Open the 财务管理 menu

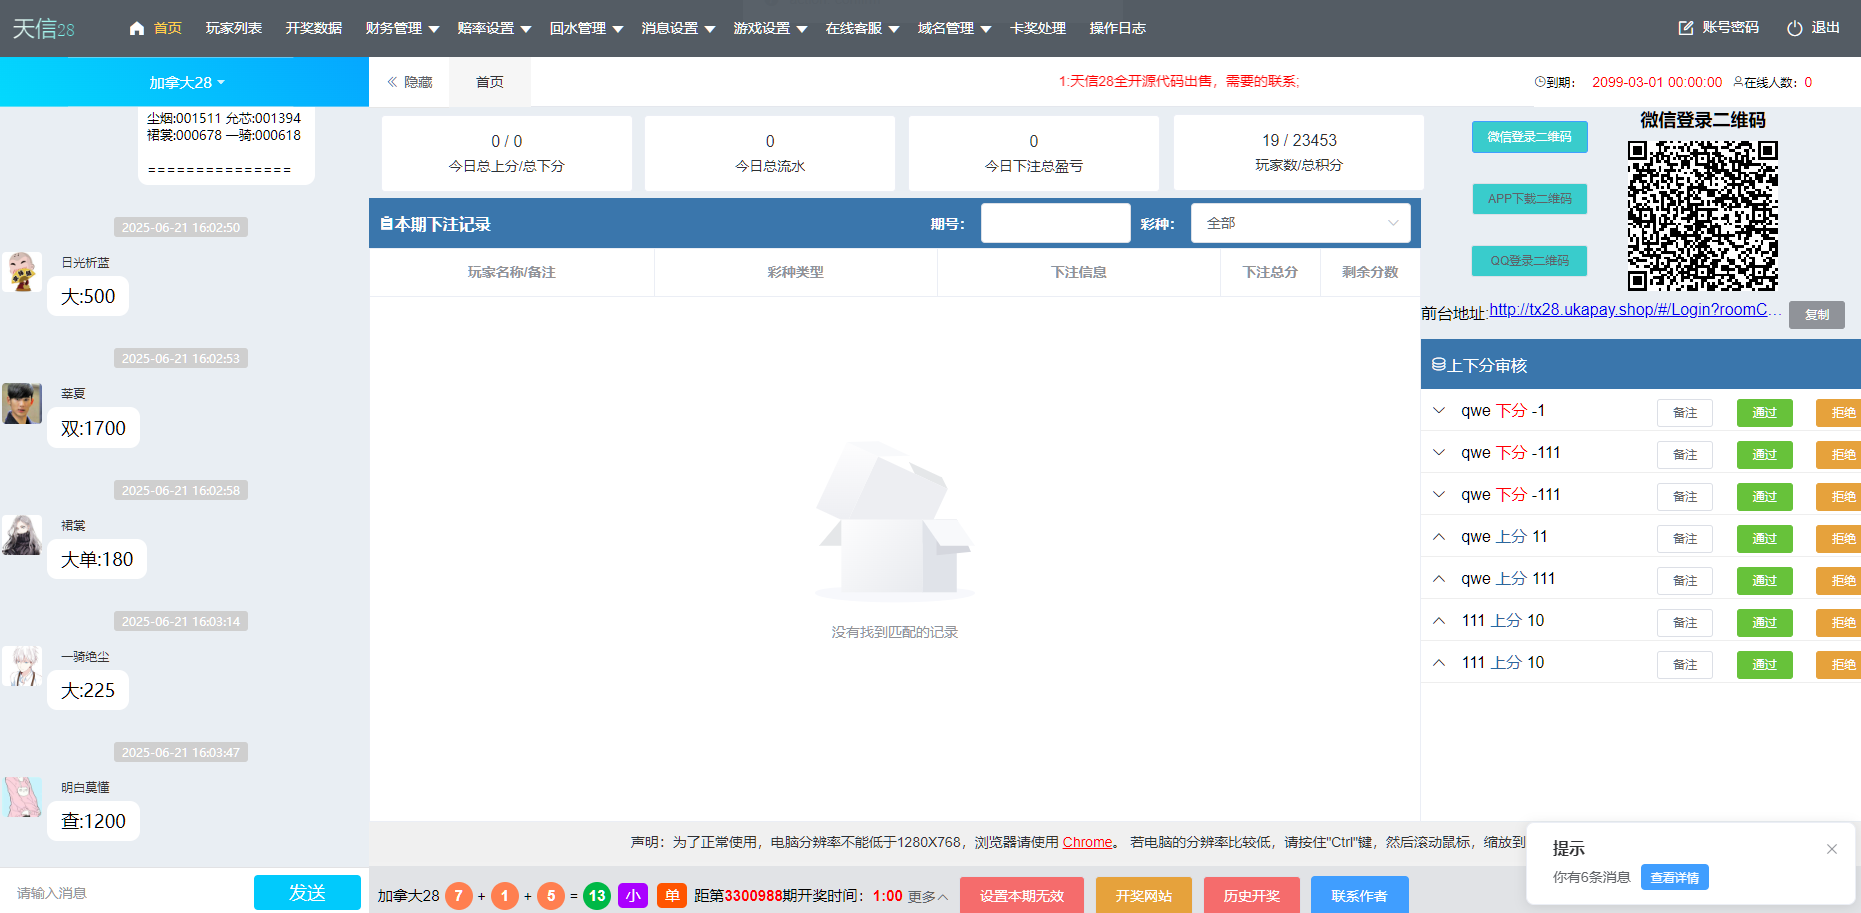point(395,28)
